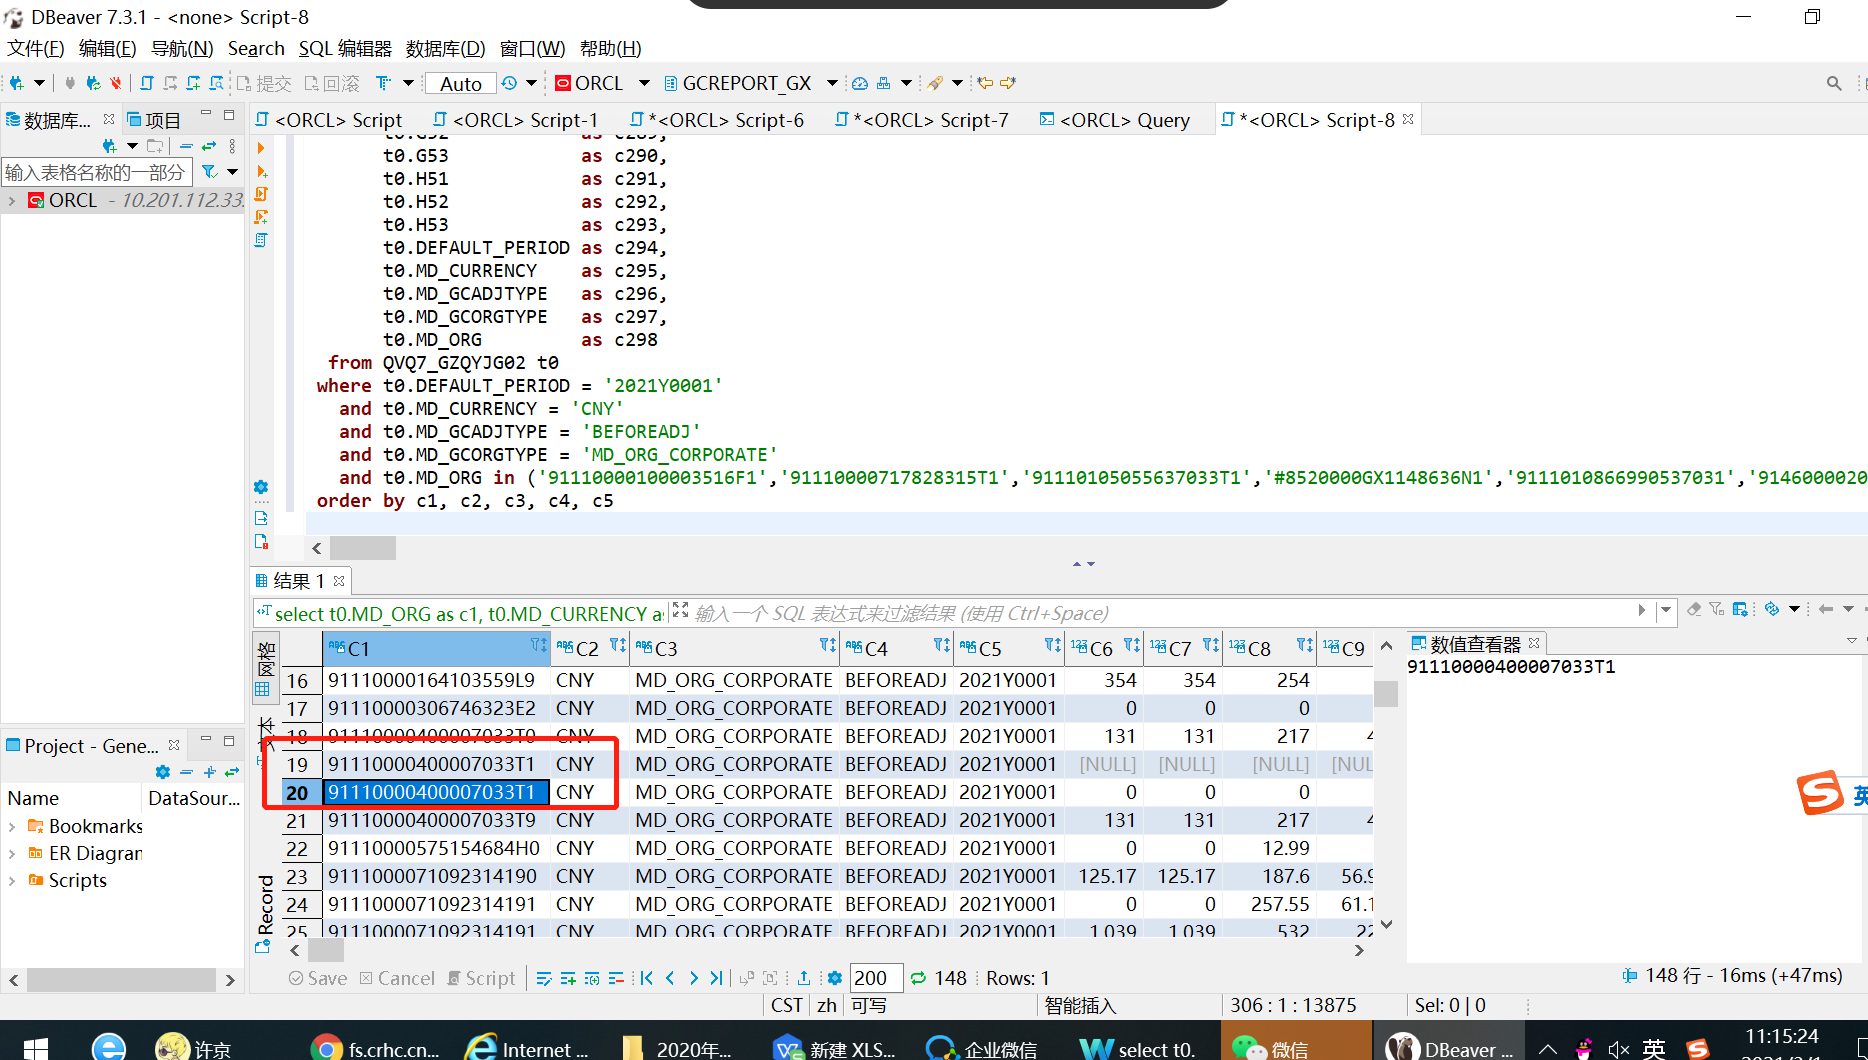This screenshot has width=1868, height=1060.
Task: Expand the Bookmarks folder
Action: [x=11, y=826]
